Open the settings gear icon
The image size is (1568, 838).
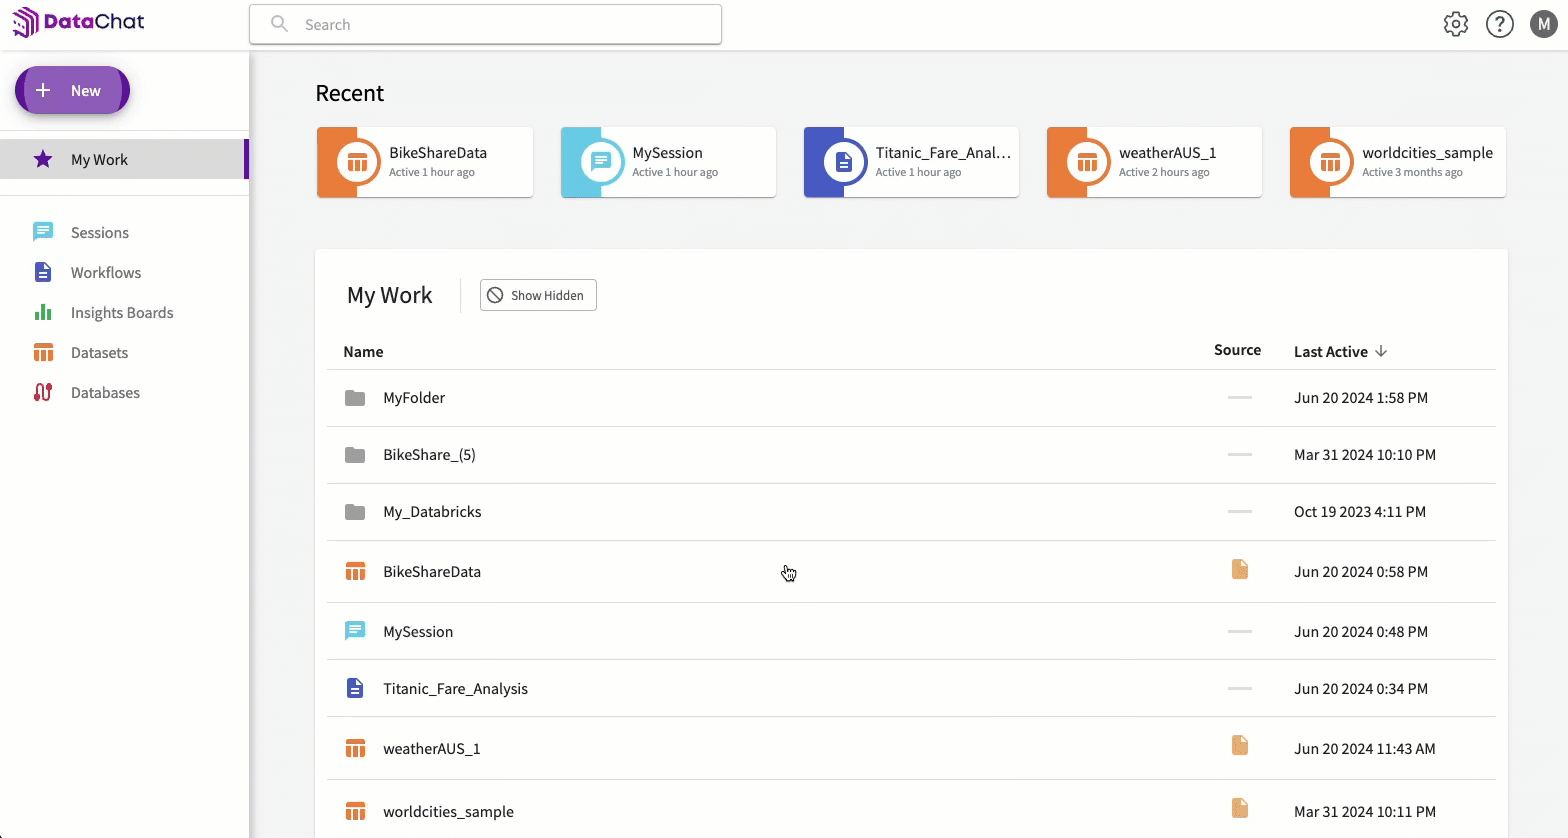(1456, 24)
